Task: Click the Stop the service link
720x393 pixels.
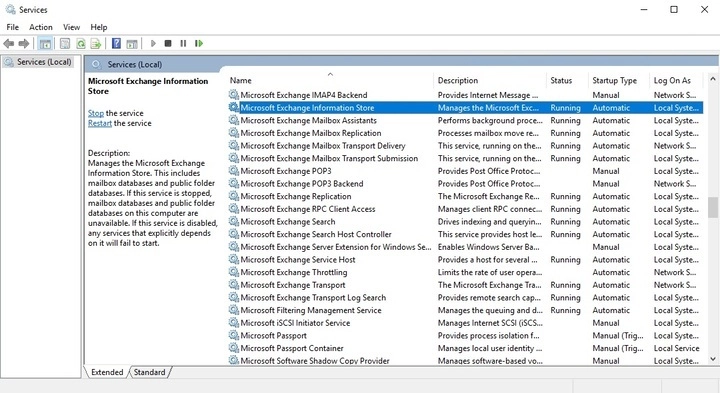Action: pyautogui.click(x=96, y=113)
